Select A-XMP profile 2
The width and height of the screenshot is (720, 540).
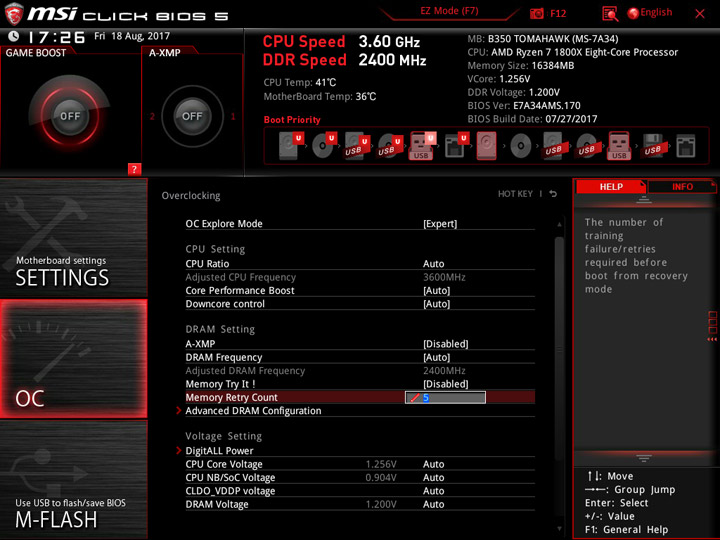tap(152, 116)
